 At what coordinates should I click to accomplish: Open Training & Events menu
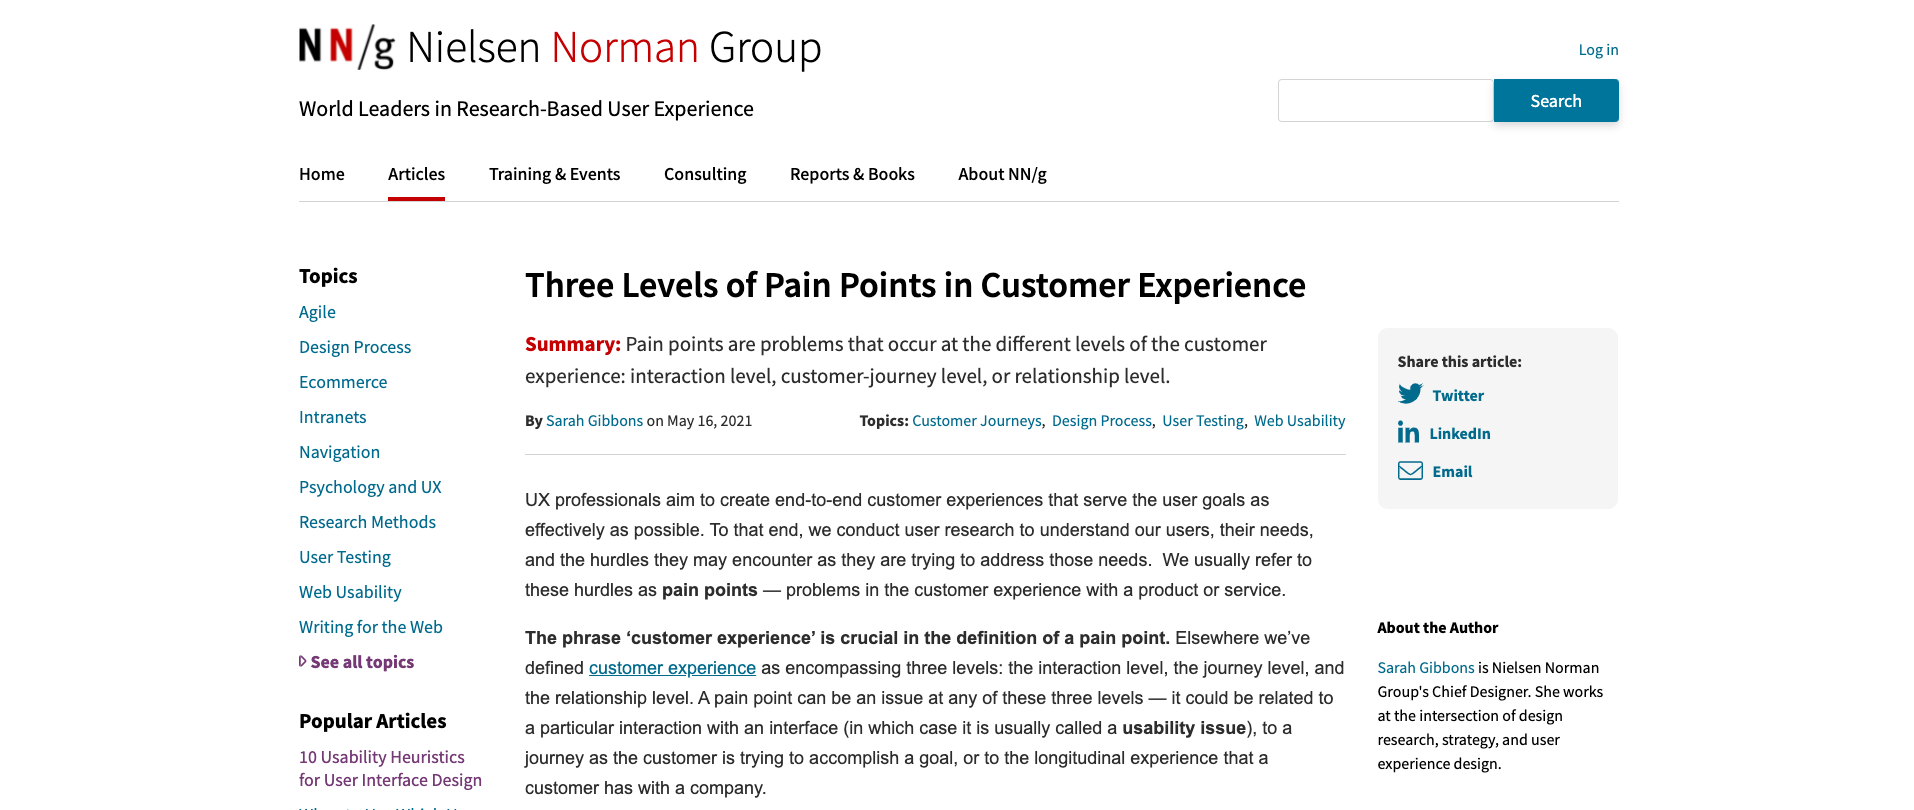[x=554, y=174]
